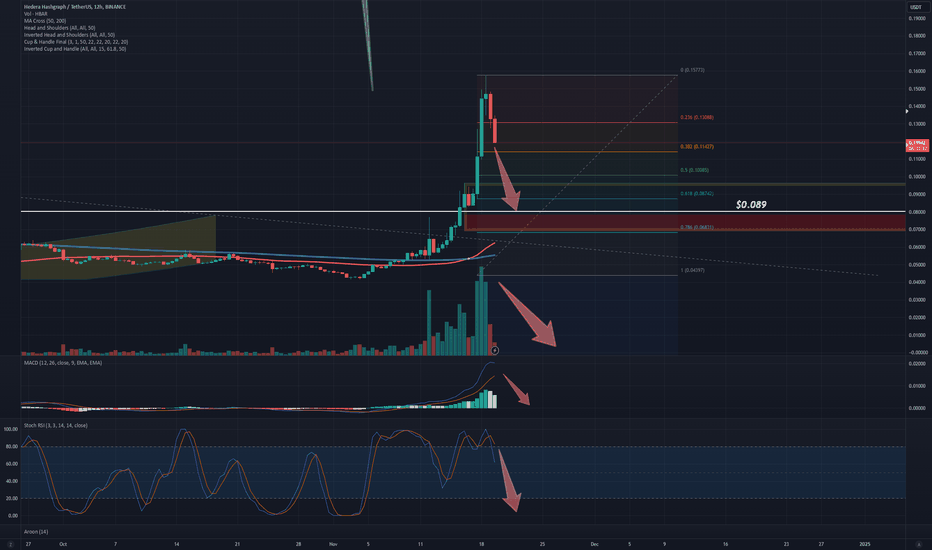Click the Fib 1 (0.04397) level label

[x=692, y=271]
